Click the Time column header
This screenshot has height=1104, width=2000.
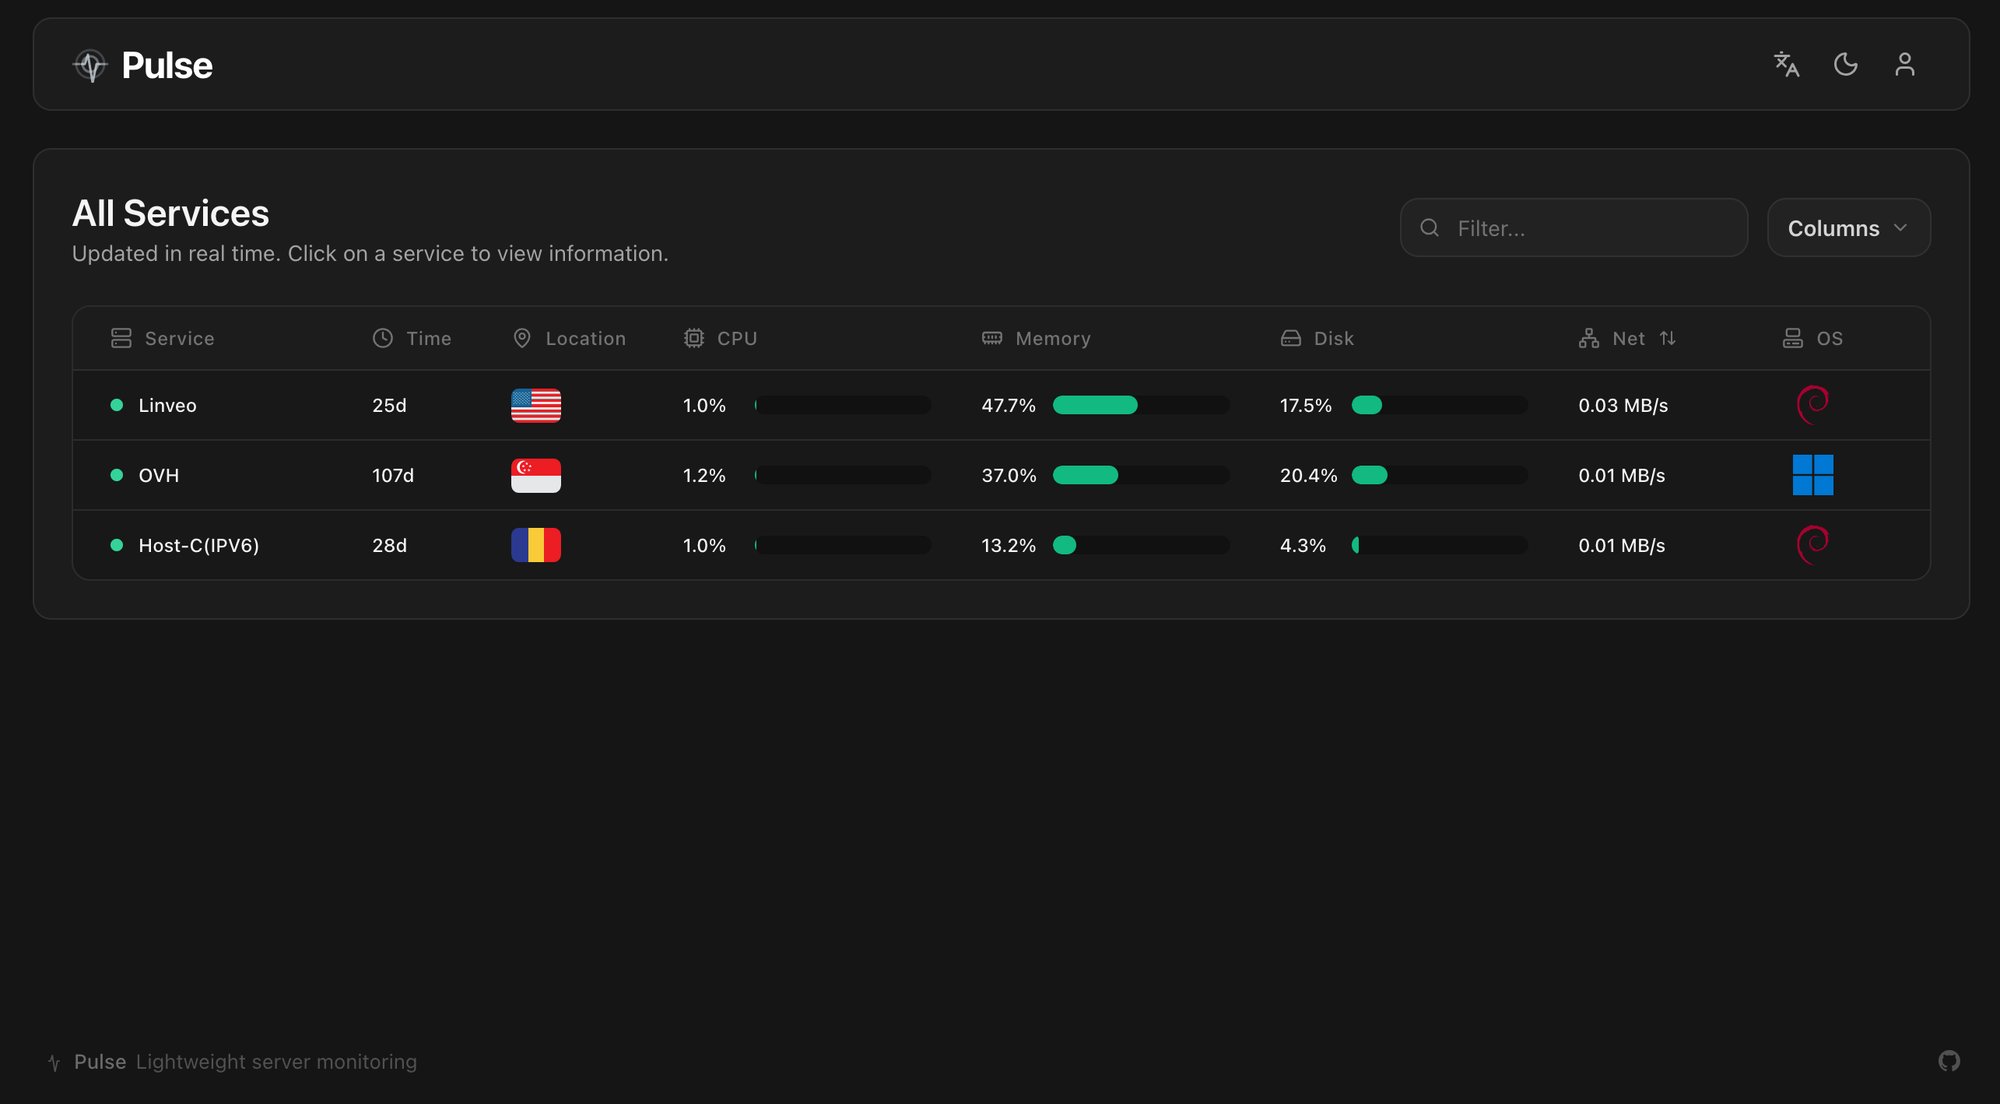[428, 338]
